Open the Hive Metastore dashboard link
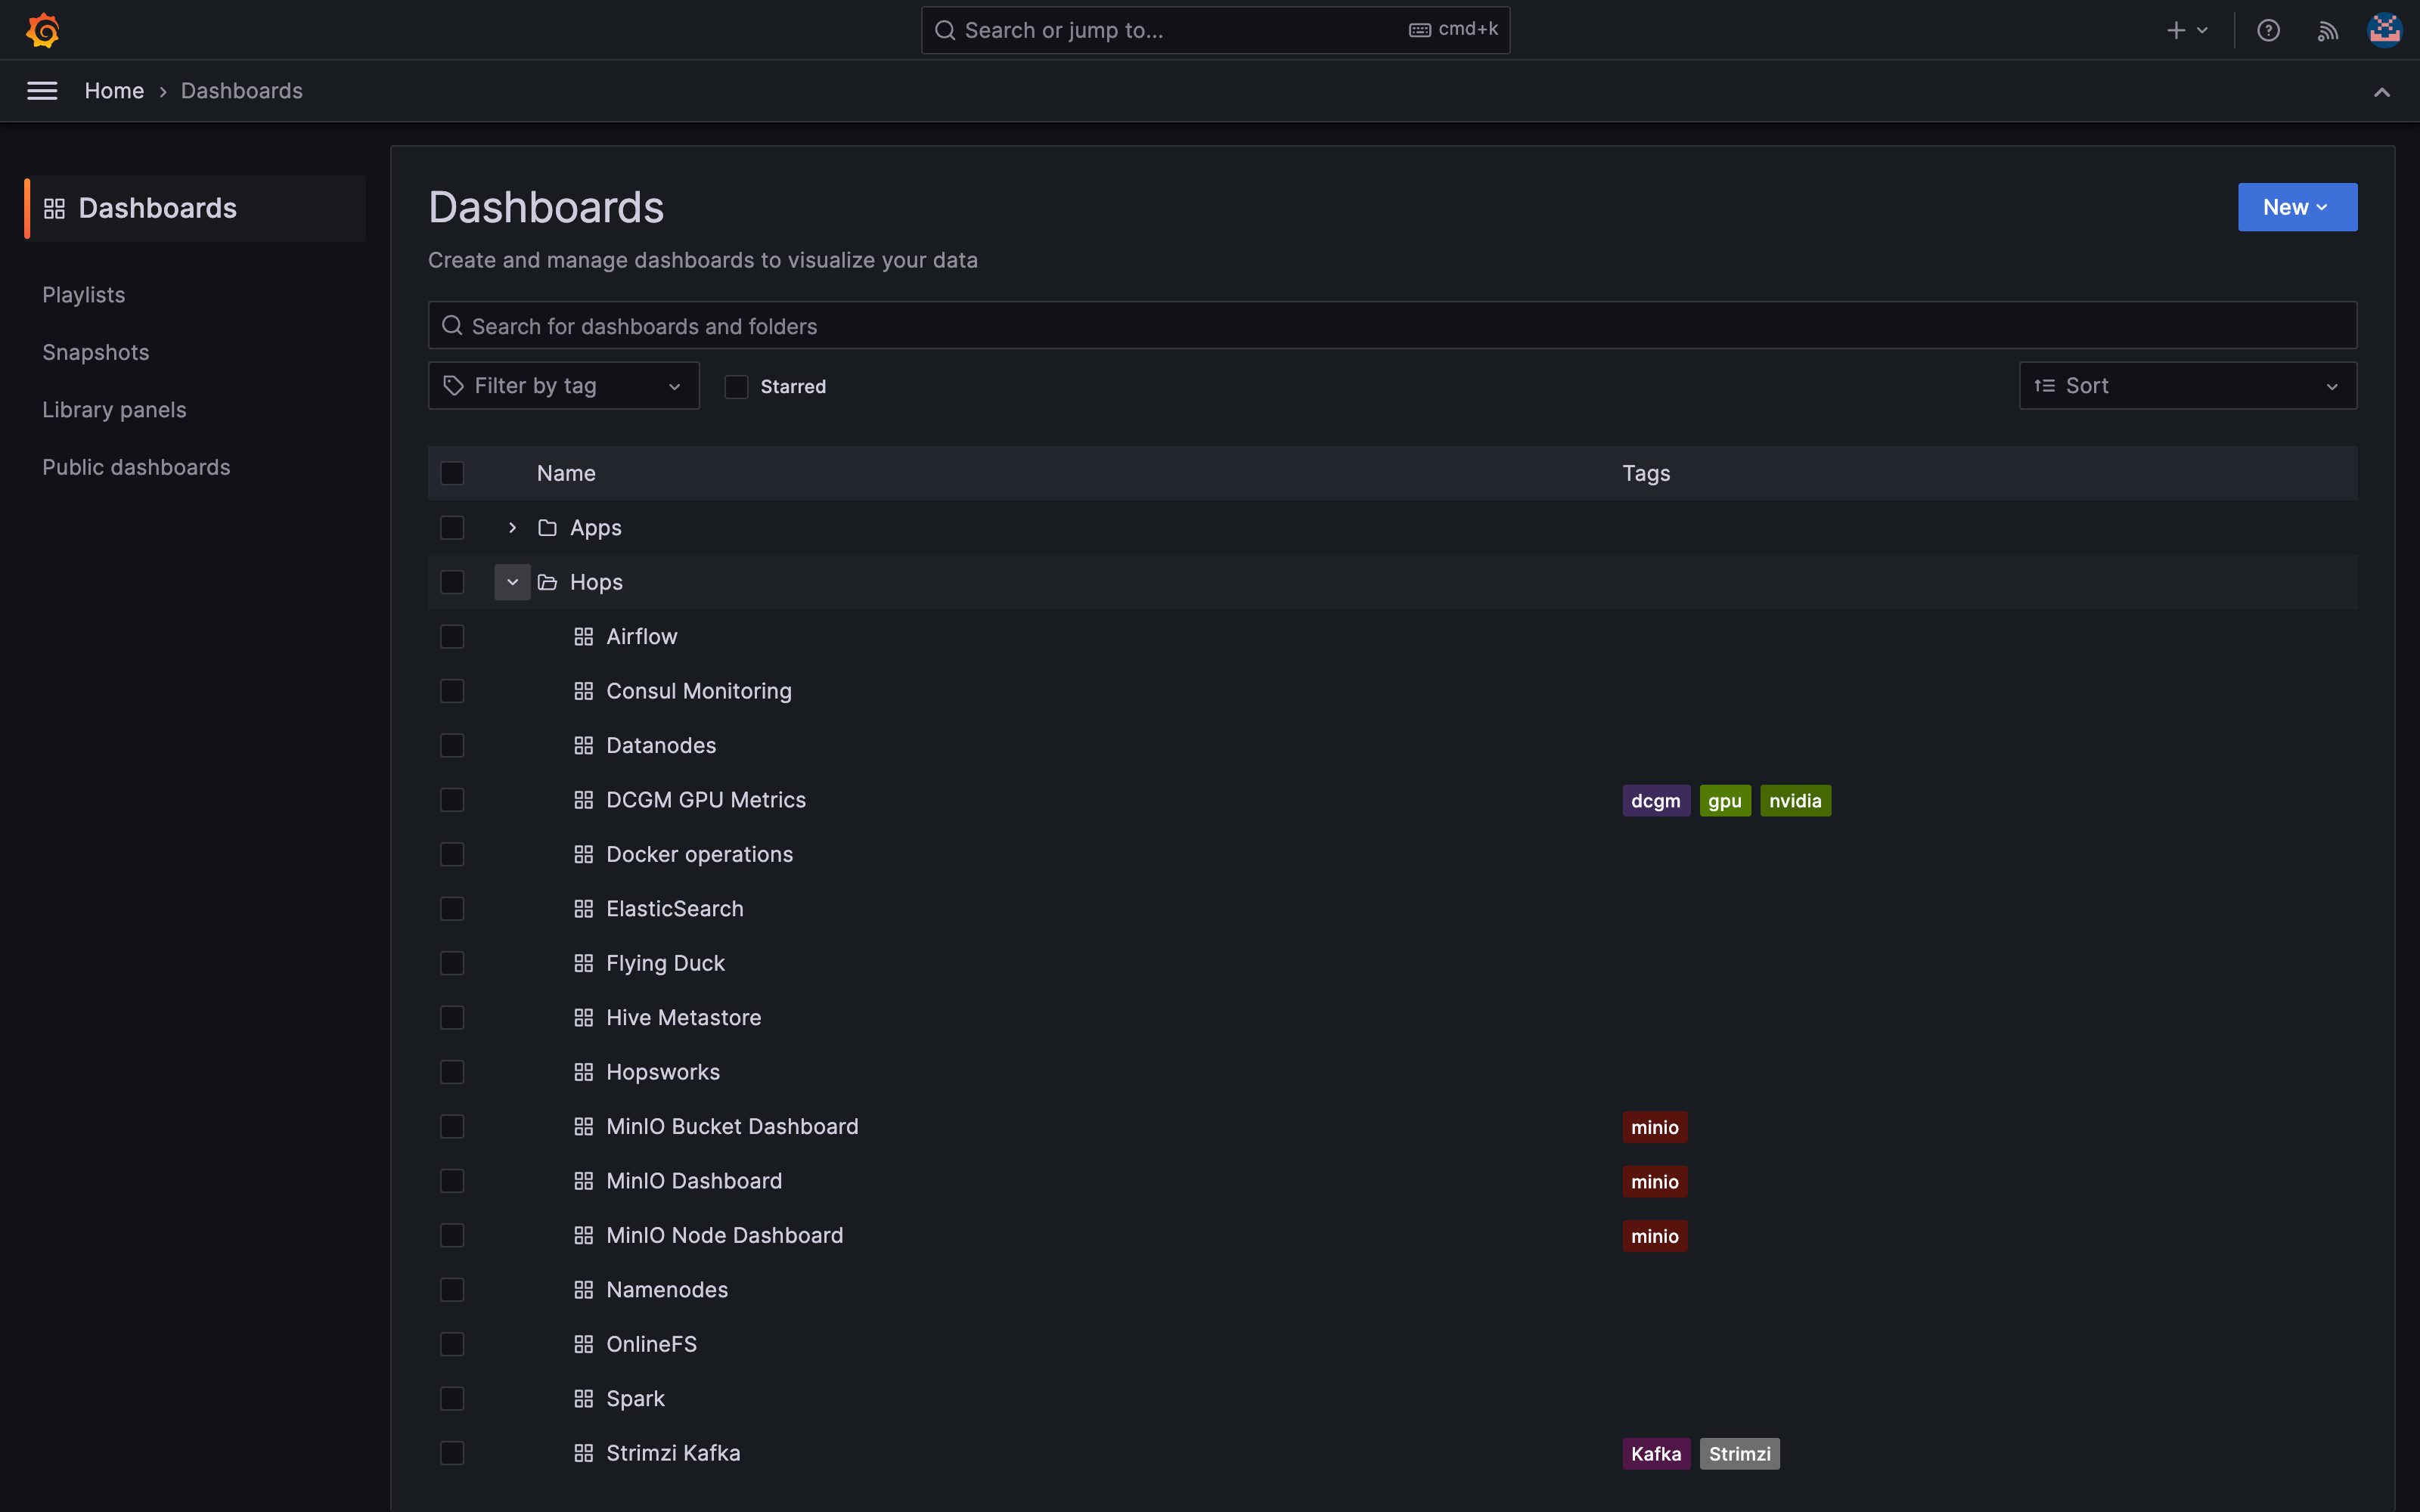Screen dimensions: 2420x1512 [684, 1018]
